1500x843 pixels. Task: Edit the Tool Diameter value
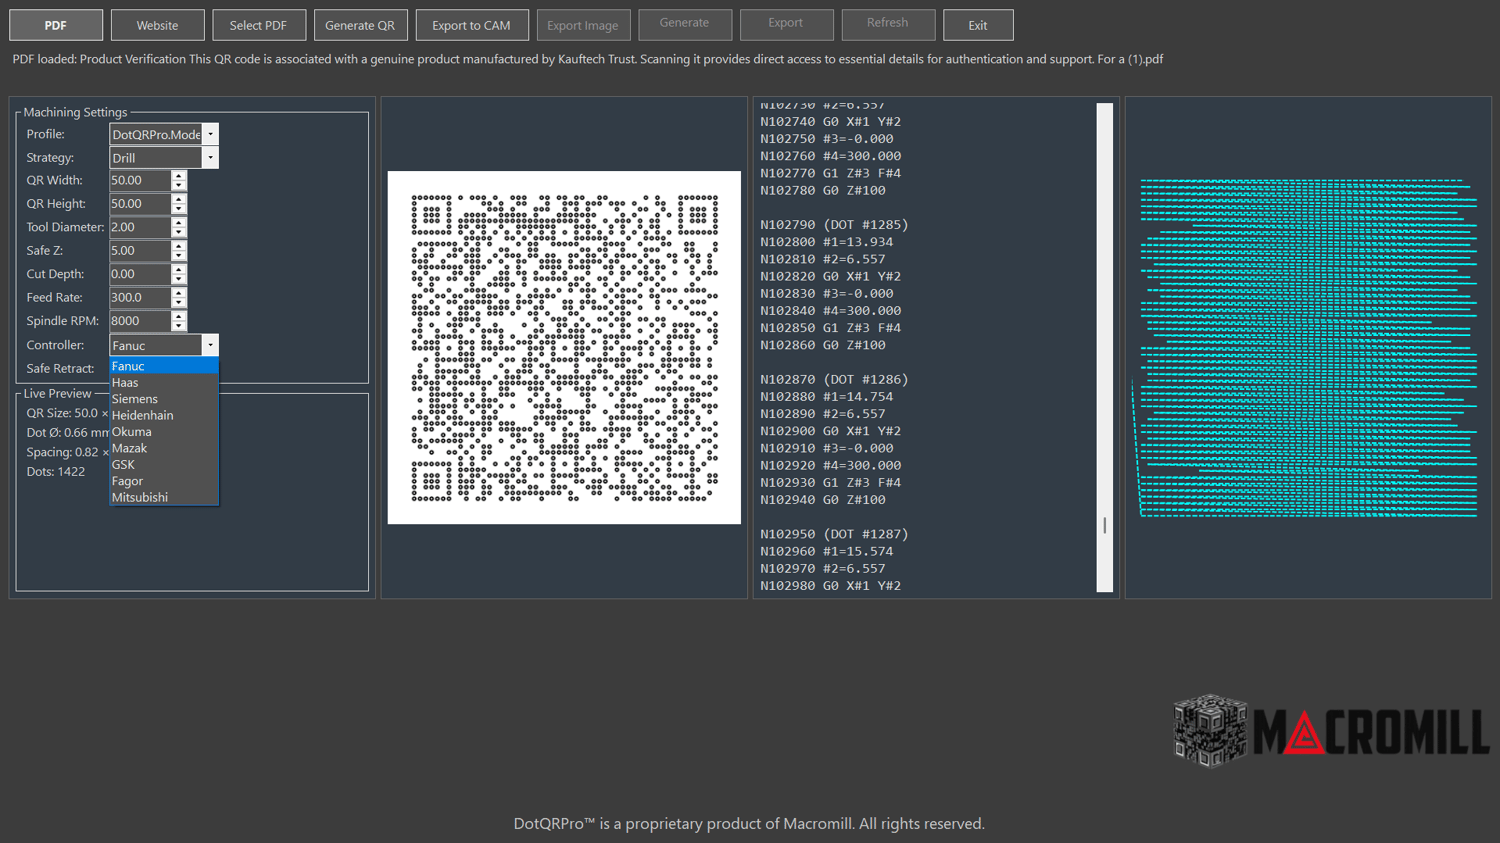(x=140, y=227)
